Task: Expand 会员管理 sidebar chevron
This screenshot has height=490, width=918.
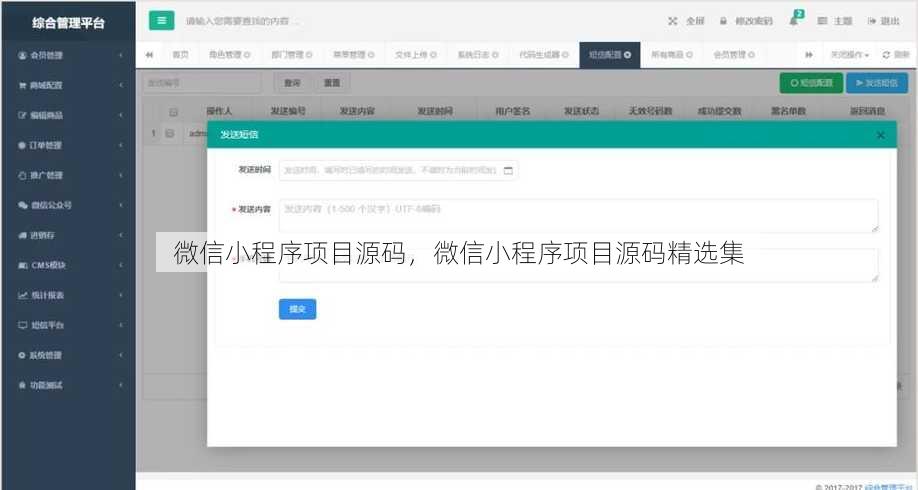Action: (121, 55)
